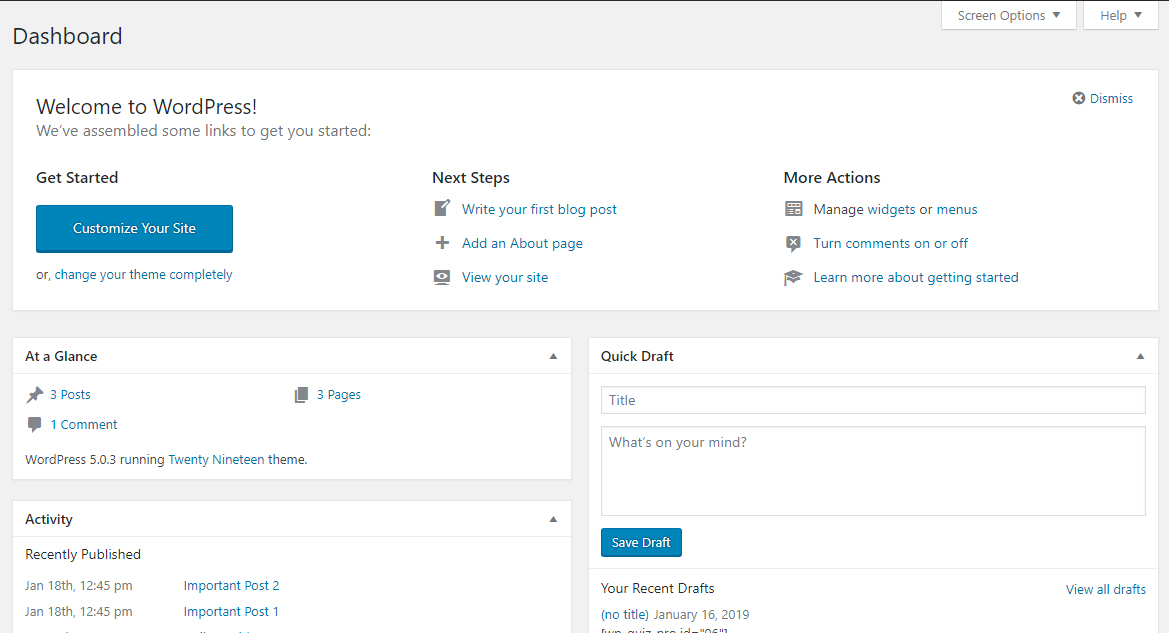Click the comments-off icon beside Turn comments on or off
The image size is (1169, 633).
pos(794,243)
